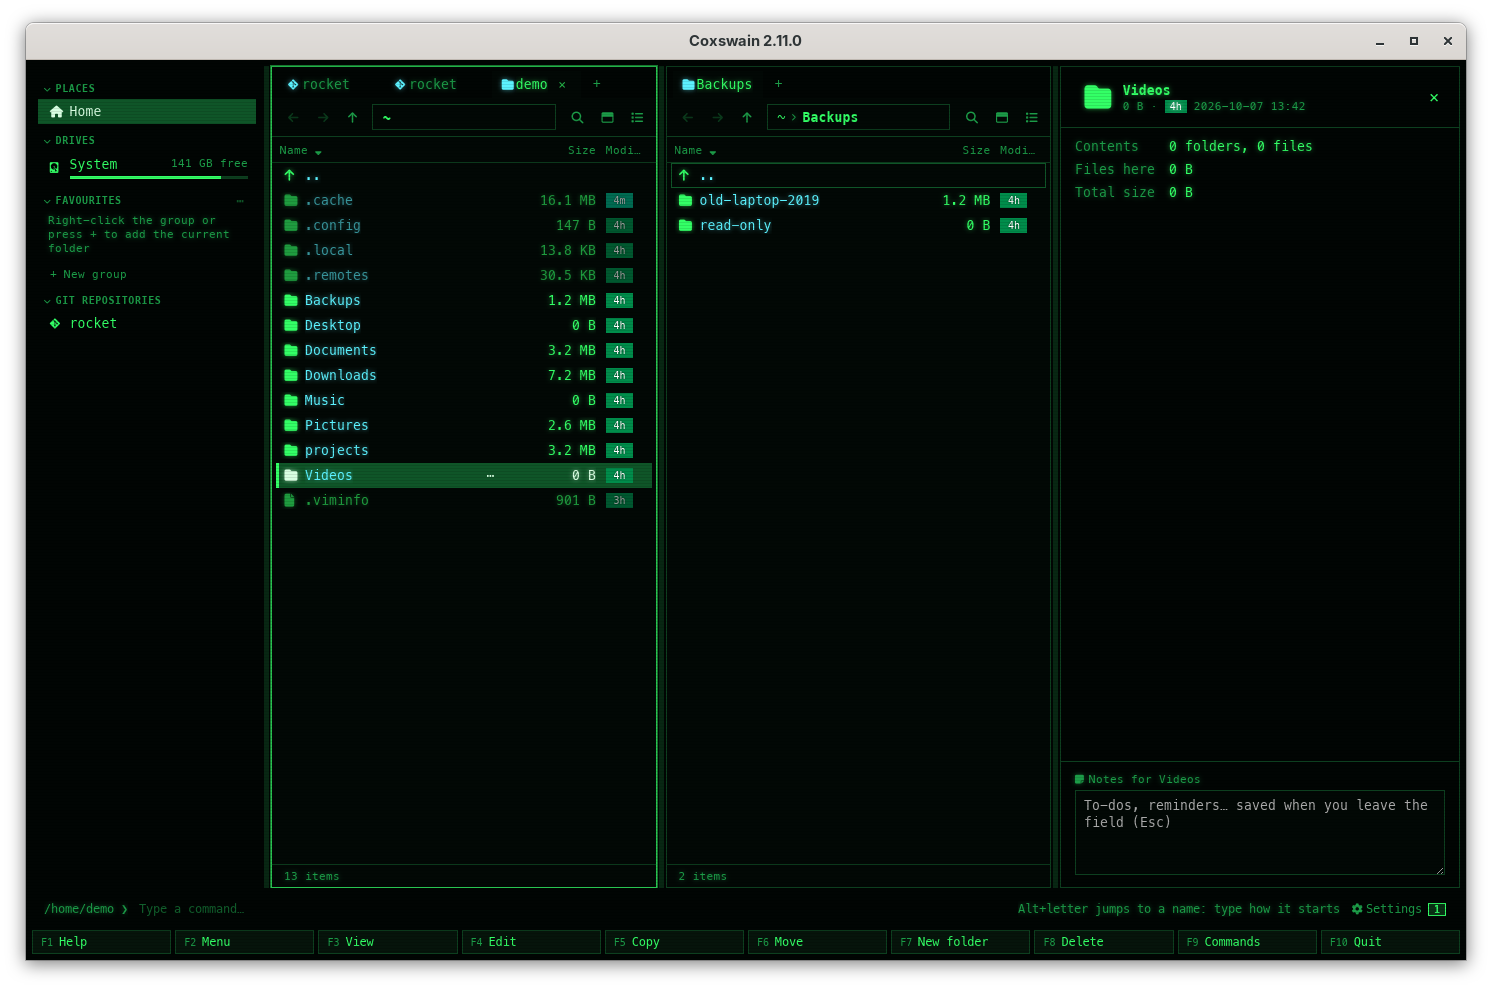Go forward in the Backups pane history
Viewport: 1492px width, 989px height.
click(717, 118)
